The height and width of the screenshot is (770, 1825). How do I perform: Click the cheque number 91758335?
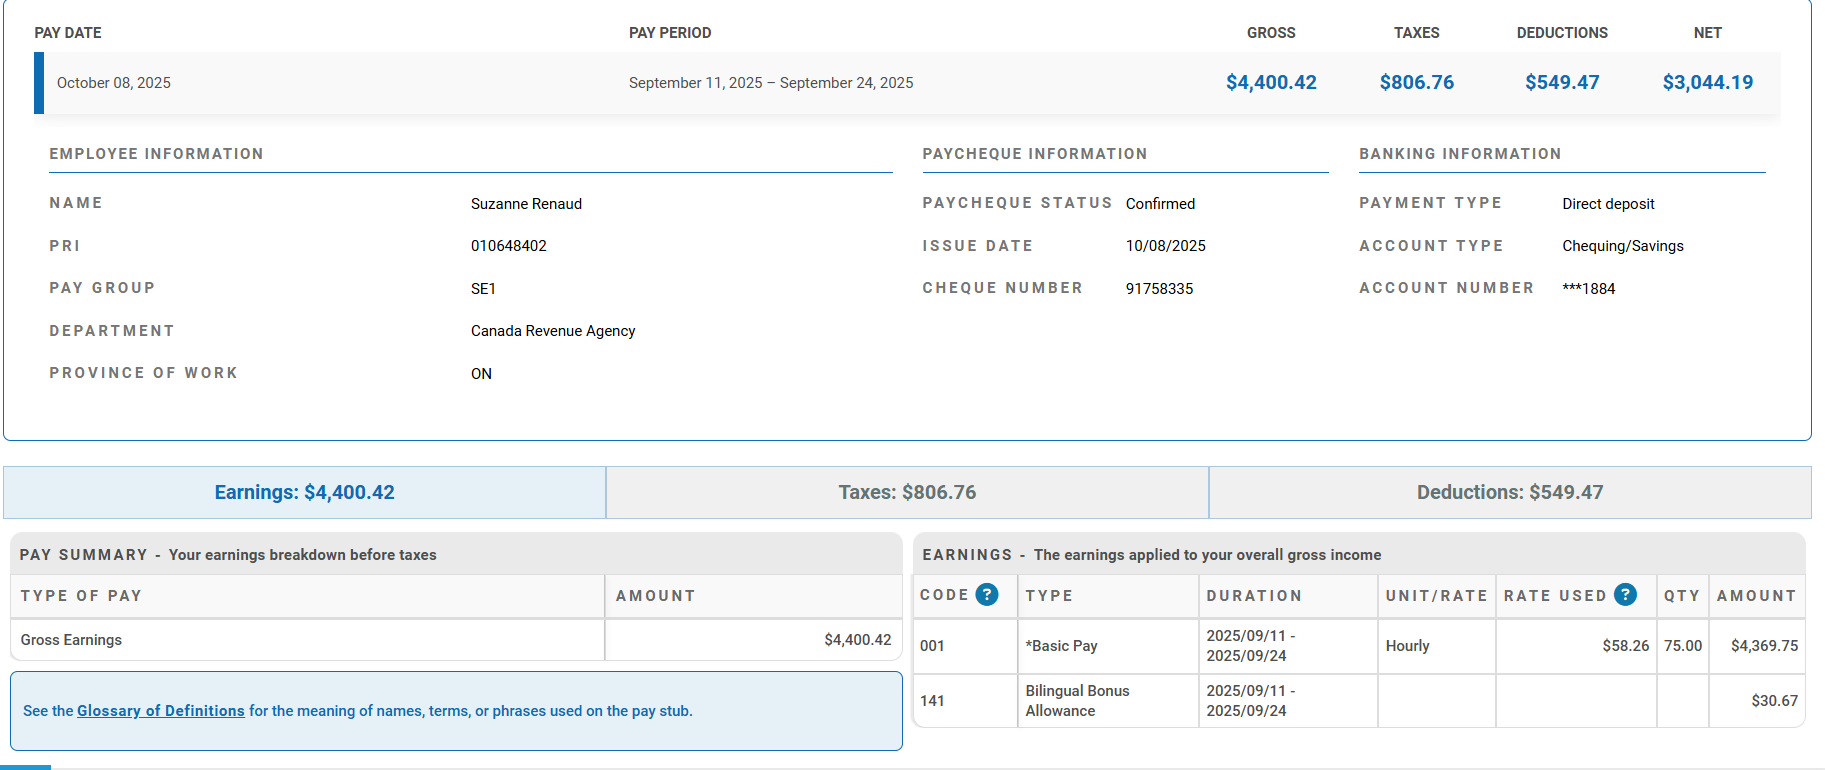1159,289
